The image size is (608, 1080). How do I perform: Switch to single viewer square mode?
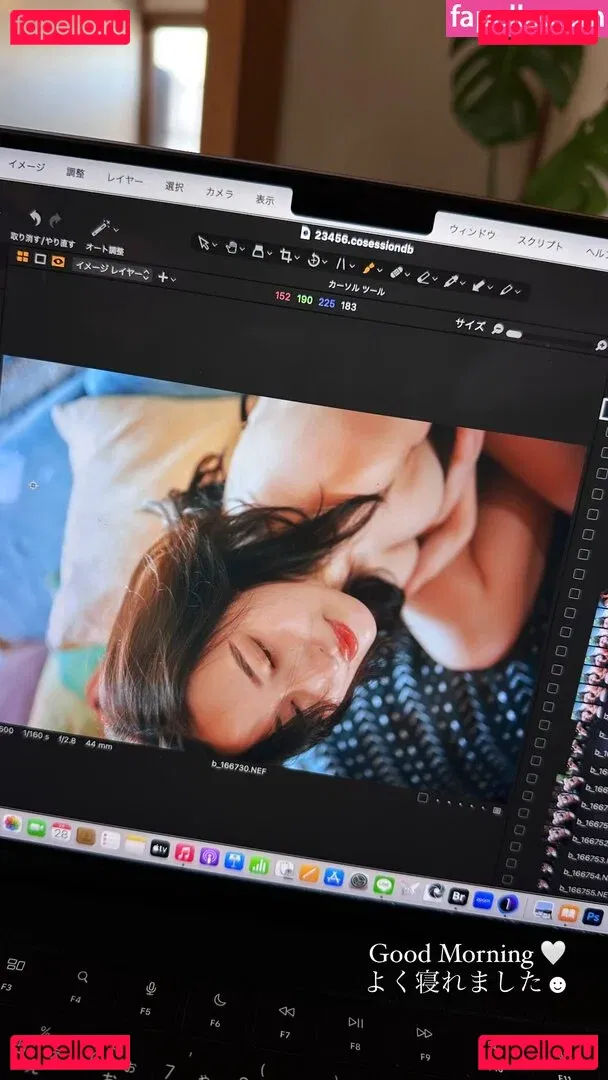(41, 259)
